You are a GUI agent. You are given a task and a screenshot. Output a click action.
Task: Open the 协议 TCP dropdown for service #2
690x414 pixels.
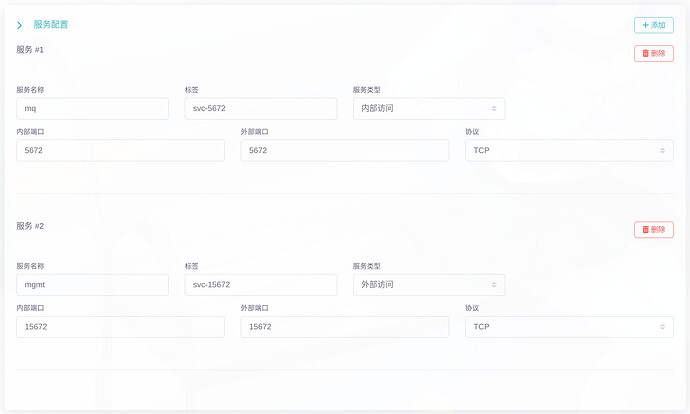569,327
